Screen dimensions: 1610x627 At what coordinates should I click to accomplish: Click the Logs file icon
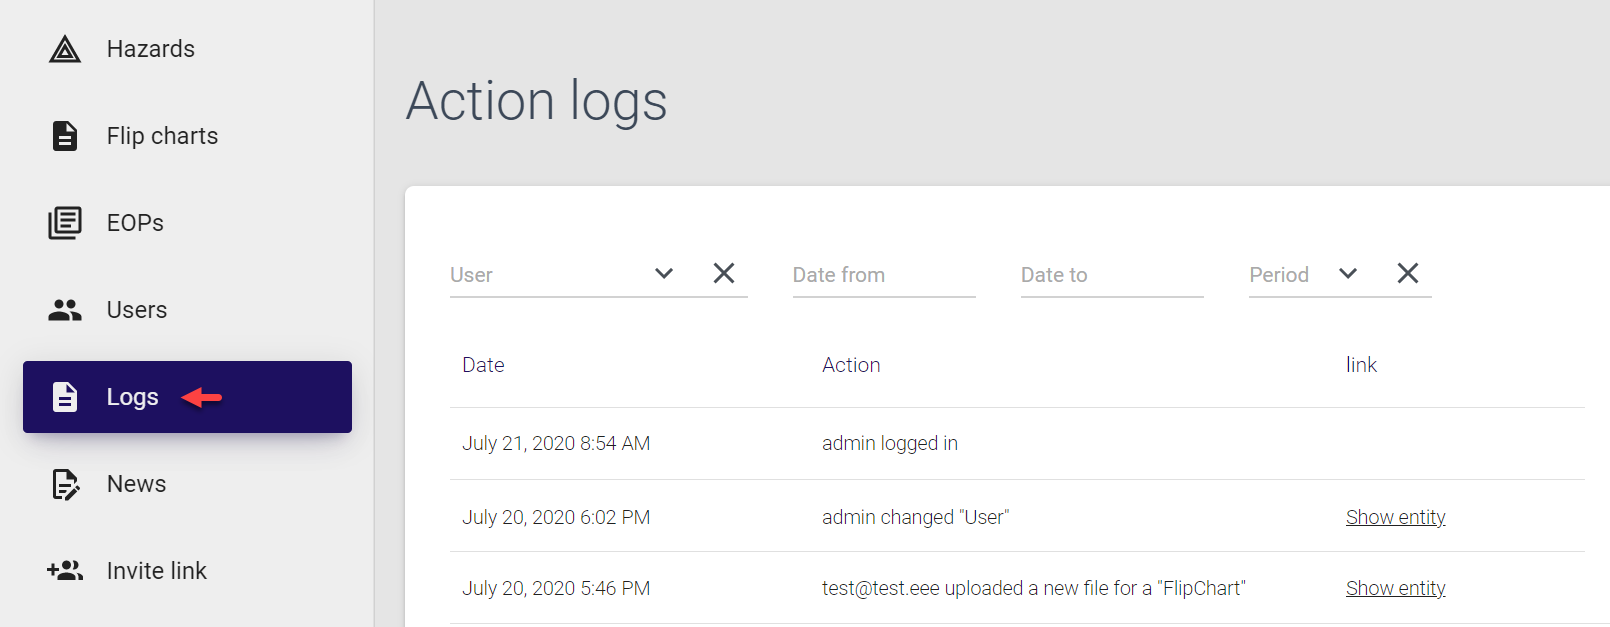coord(65,397)
